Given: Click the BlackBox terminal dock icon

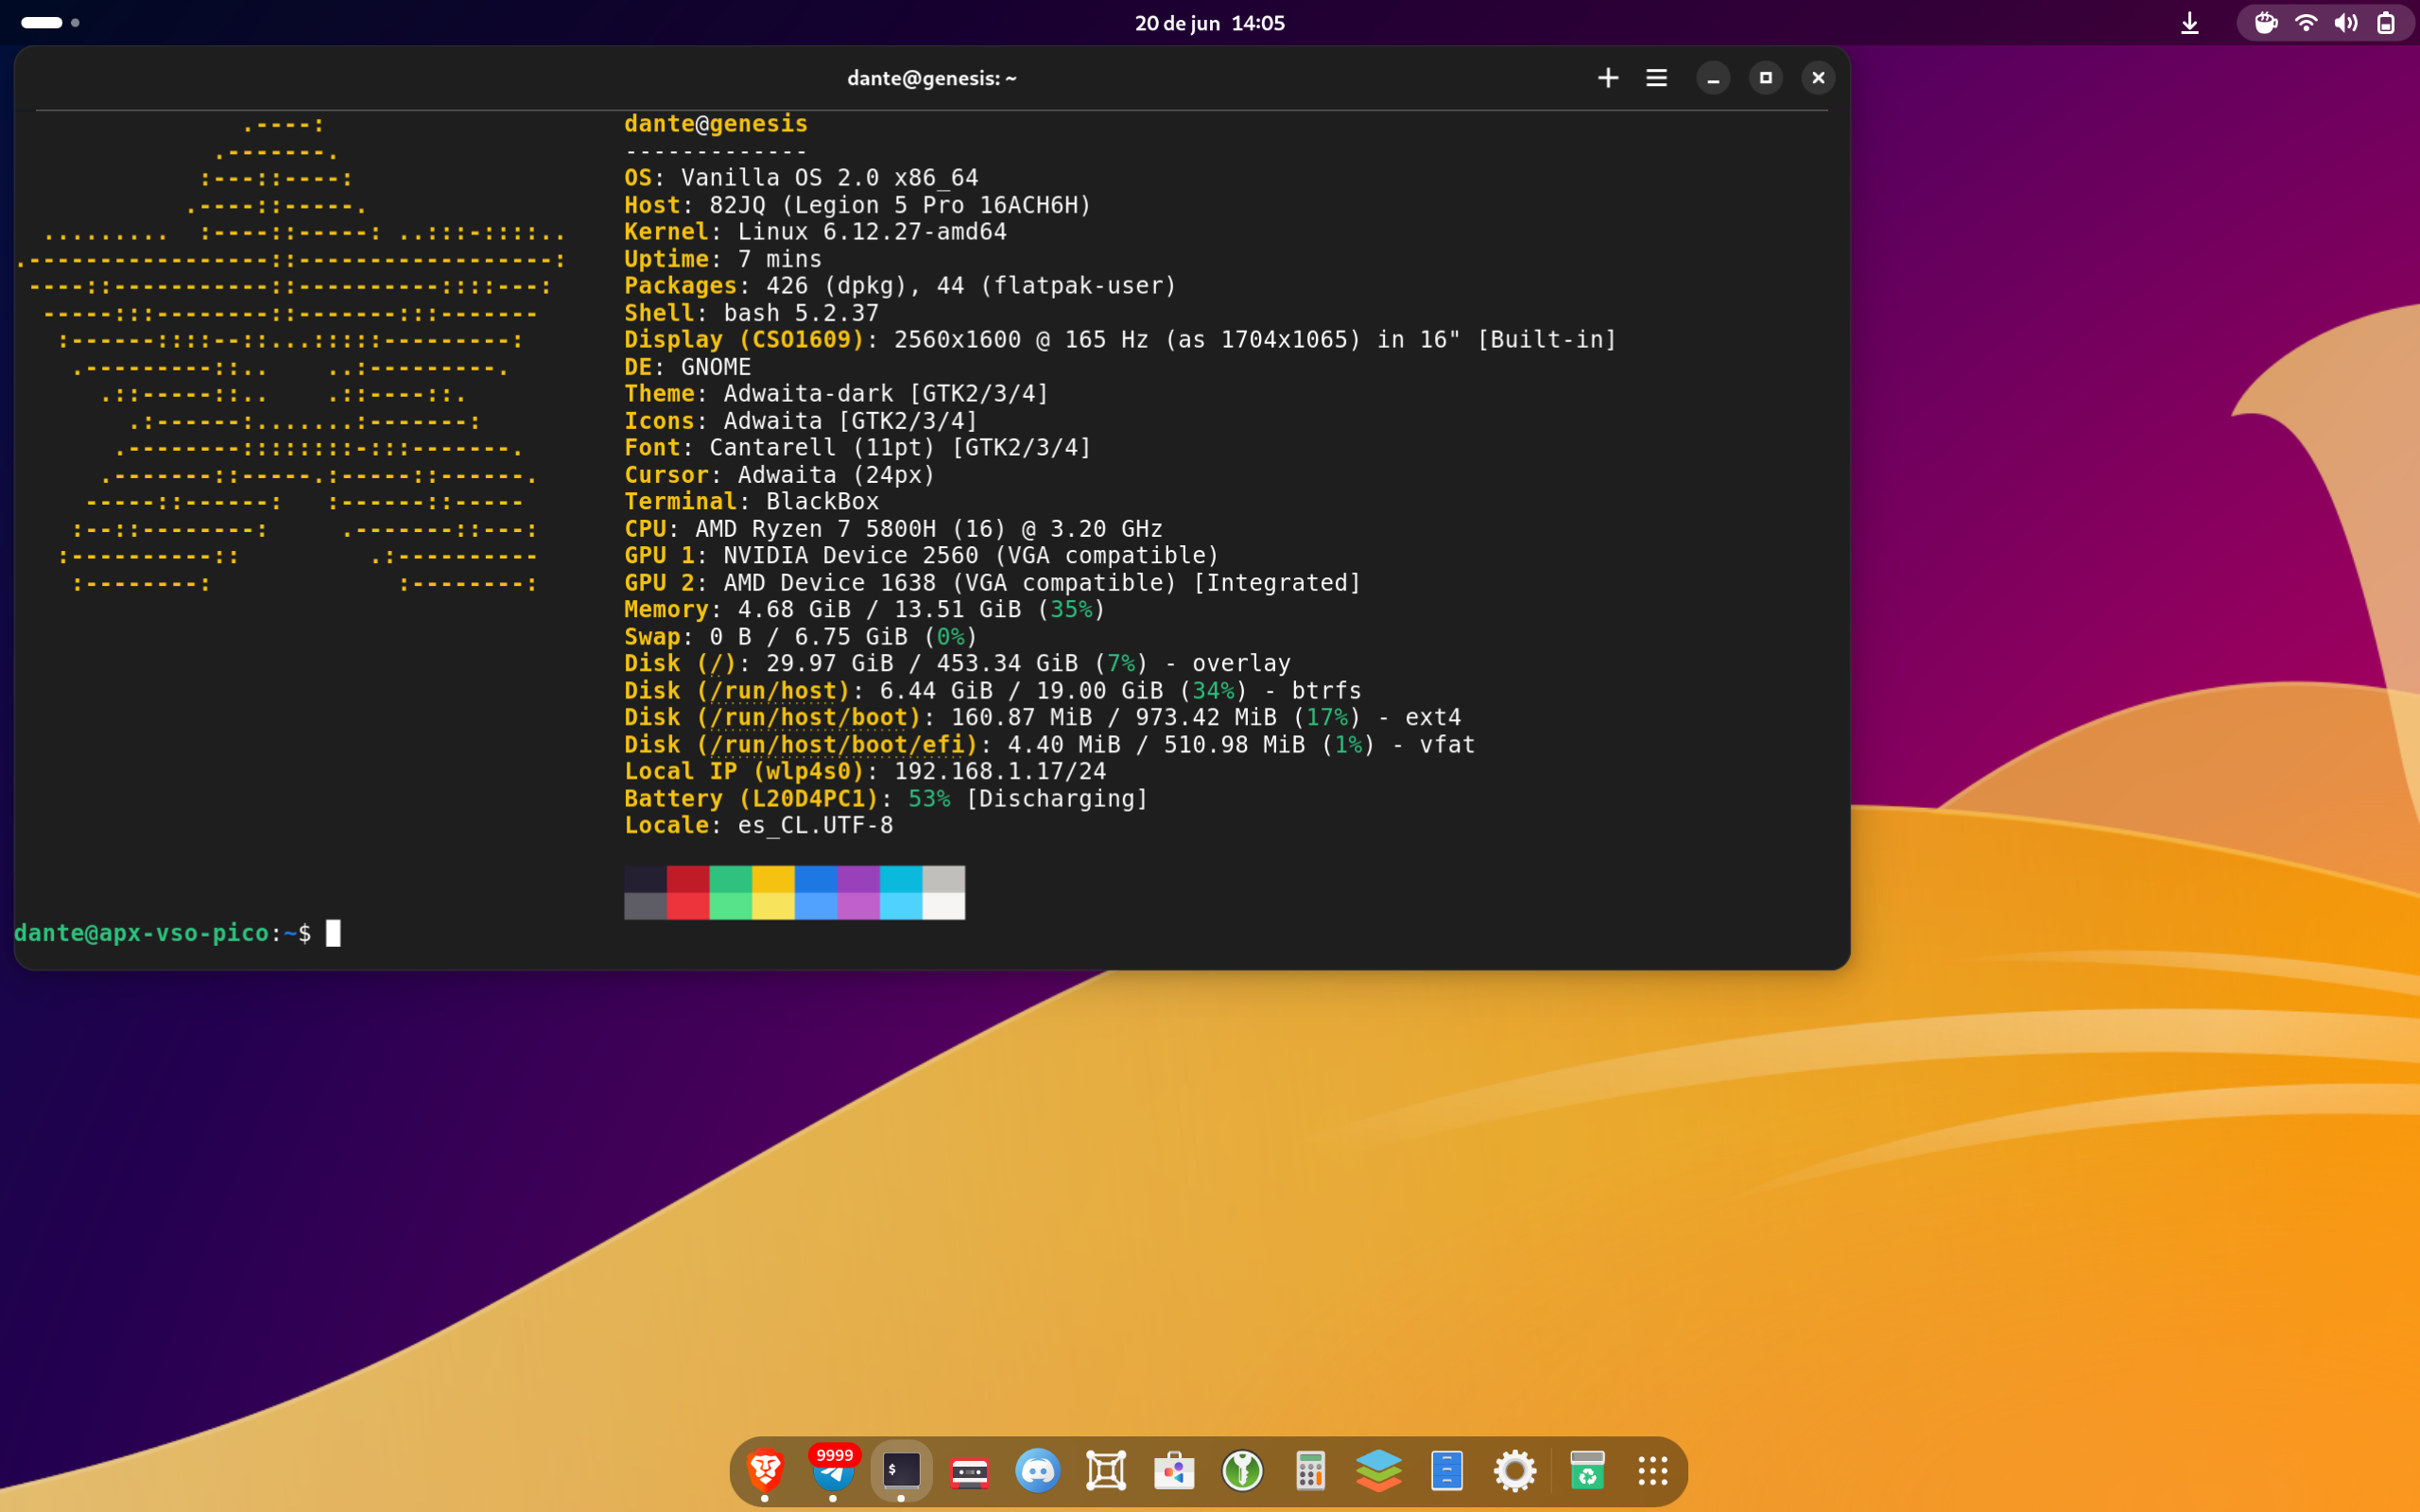Looking at the screenshot, I should [902, 1470].
